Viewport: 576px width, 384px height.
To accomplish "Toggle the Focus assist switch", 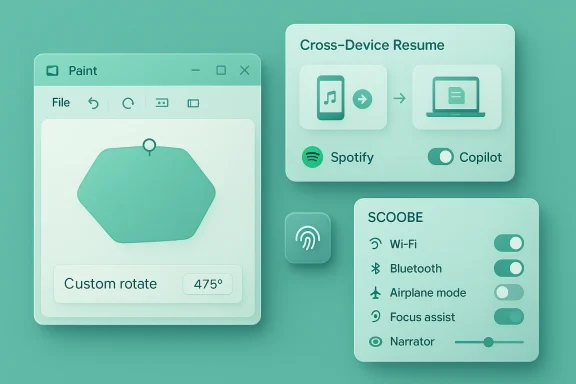I will 509,317.
